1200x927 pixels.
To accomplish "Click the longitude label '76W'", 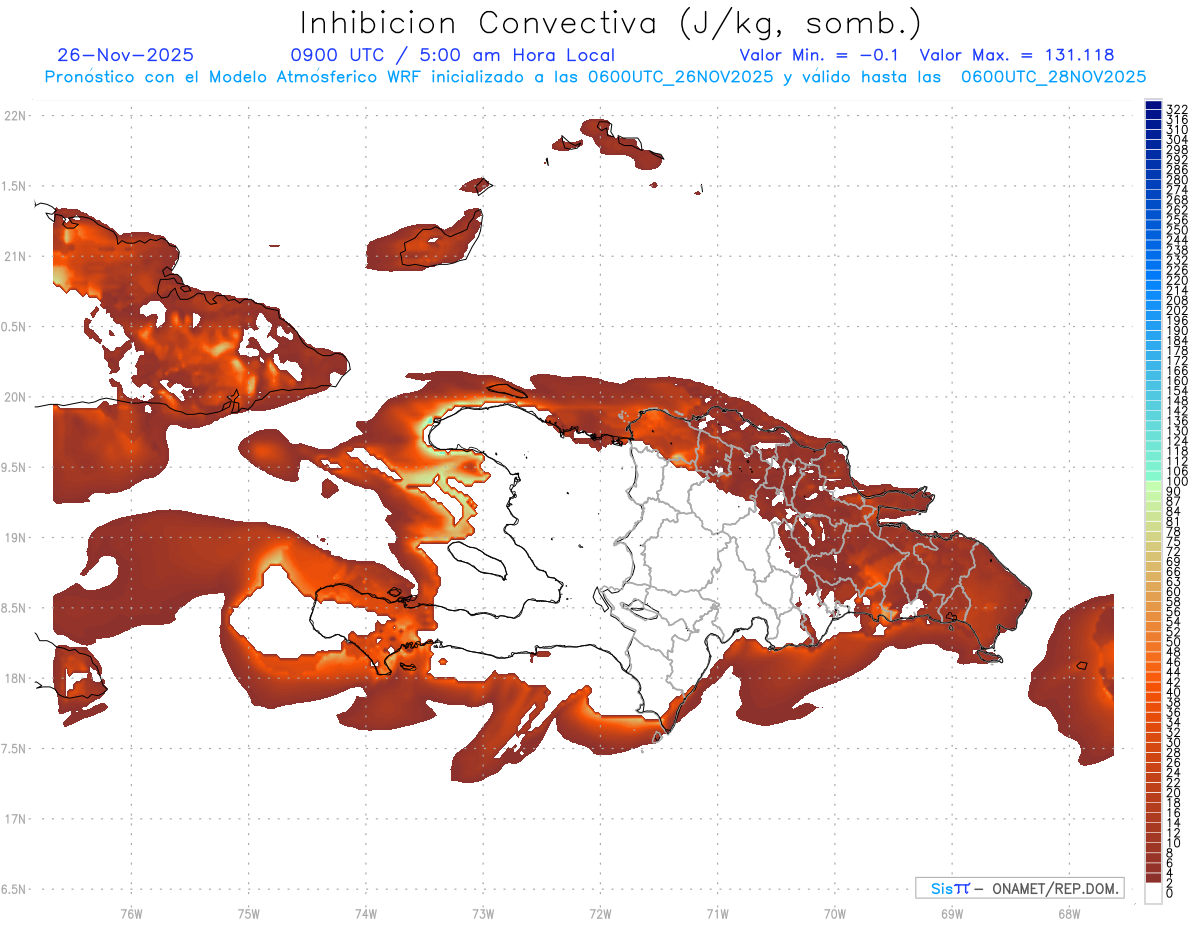I will [x=131, y=913].
